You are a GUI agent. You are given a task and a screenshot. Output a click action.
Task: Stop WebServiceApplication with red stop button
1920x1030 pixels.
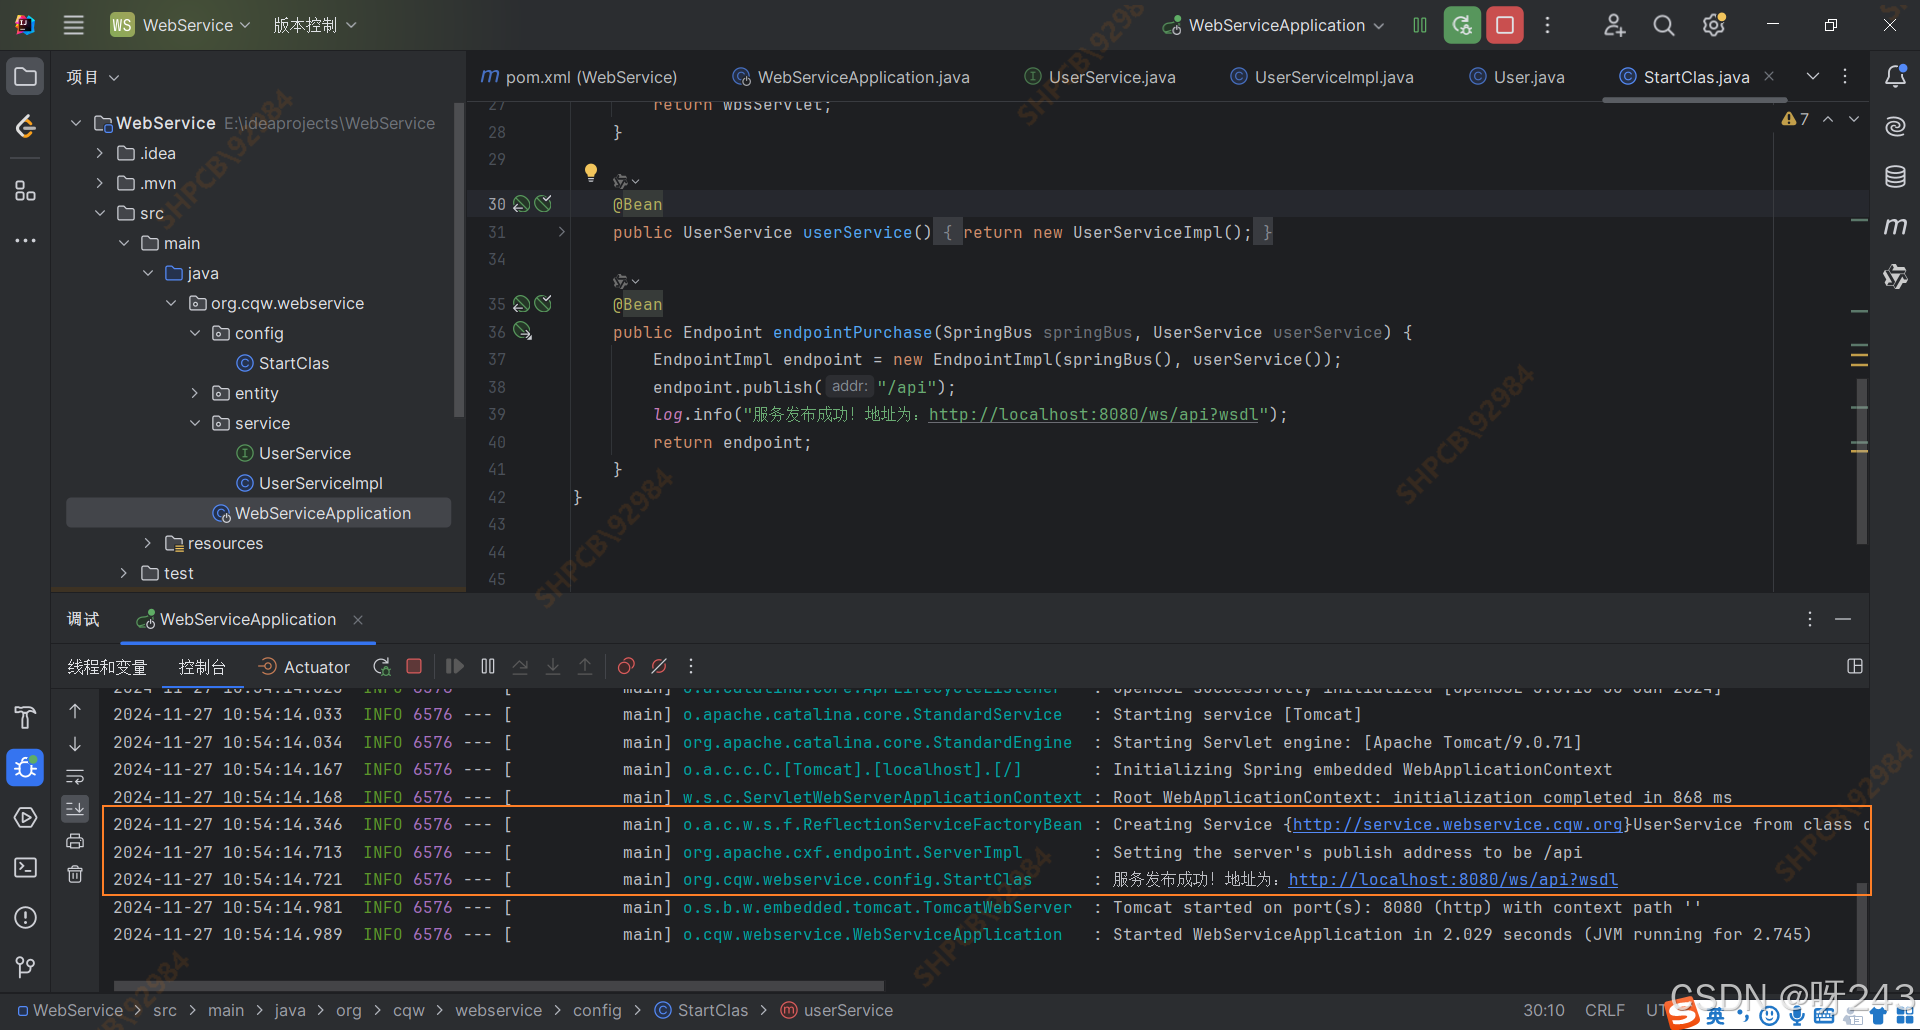1505,25
